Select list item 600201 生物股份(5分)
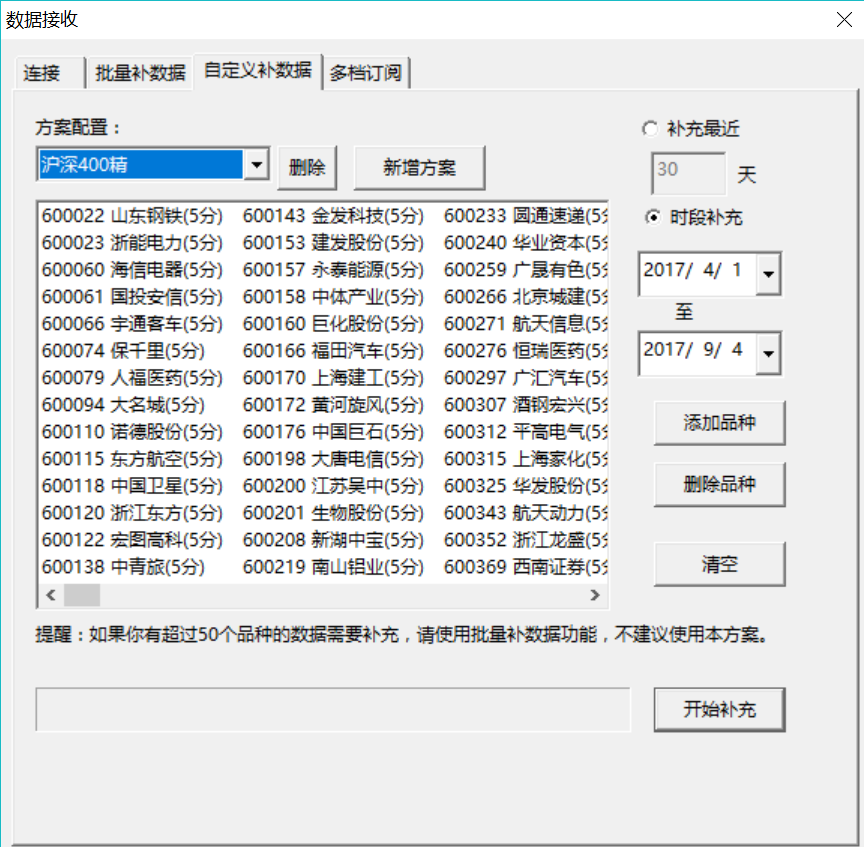 pos(333,512)
